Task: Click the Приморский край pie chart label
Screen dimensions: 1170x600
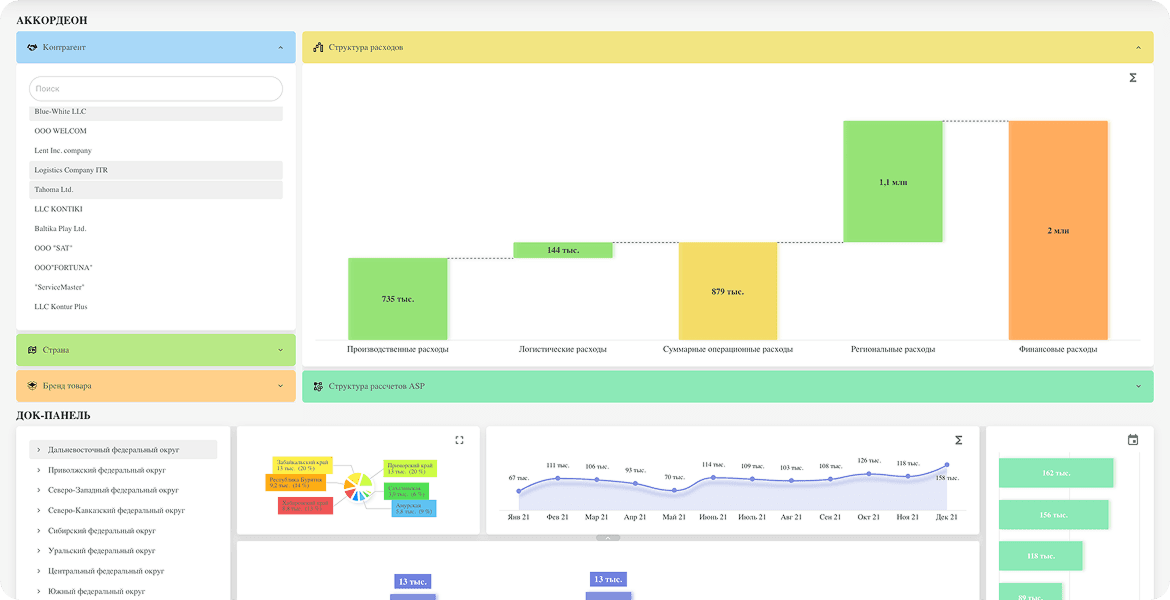Action: pos(410,469)
